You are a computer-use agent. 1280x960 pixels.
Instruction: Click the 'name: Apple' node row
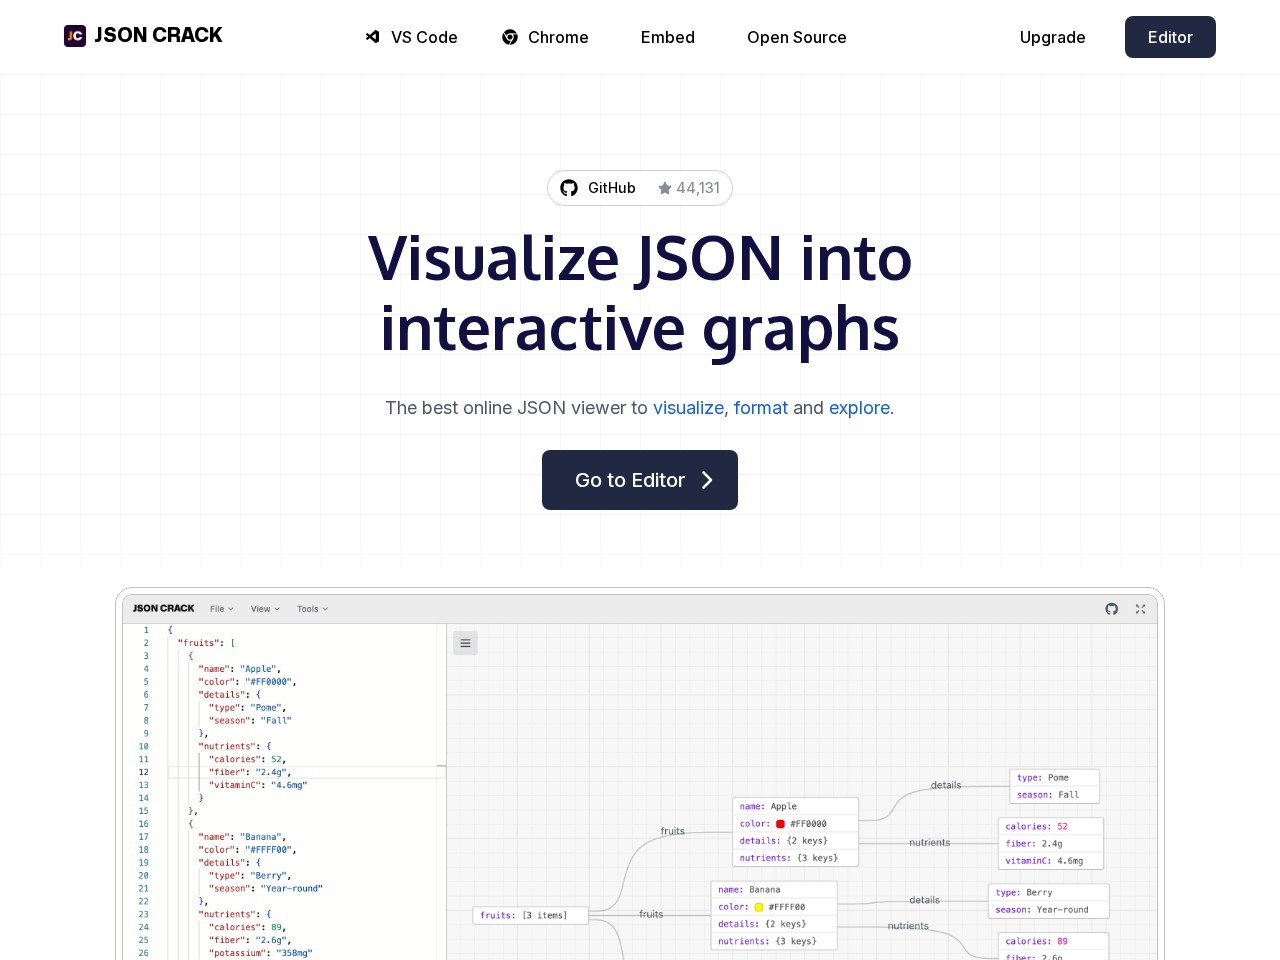796,806
